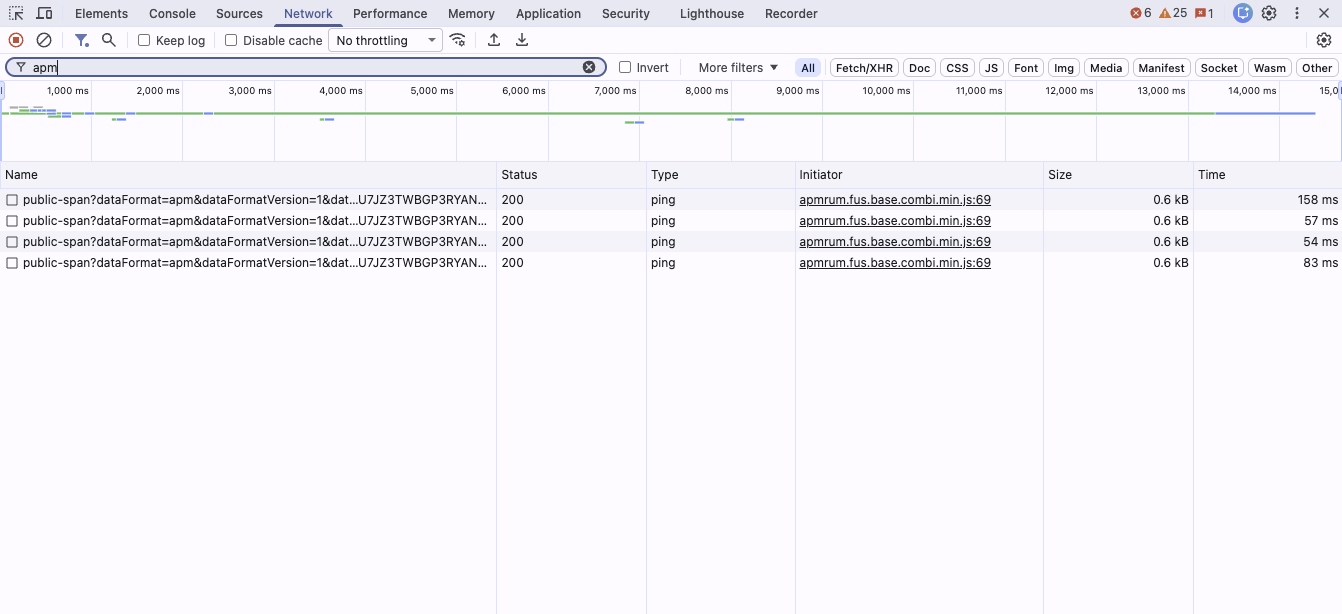Filter by Font requests
The image size is (1342, 614).
(x=1026, y=68)
